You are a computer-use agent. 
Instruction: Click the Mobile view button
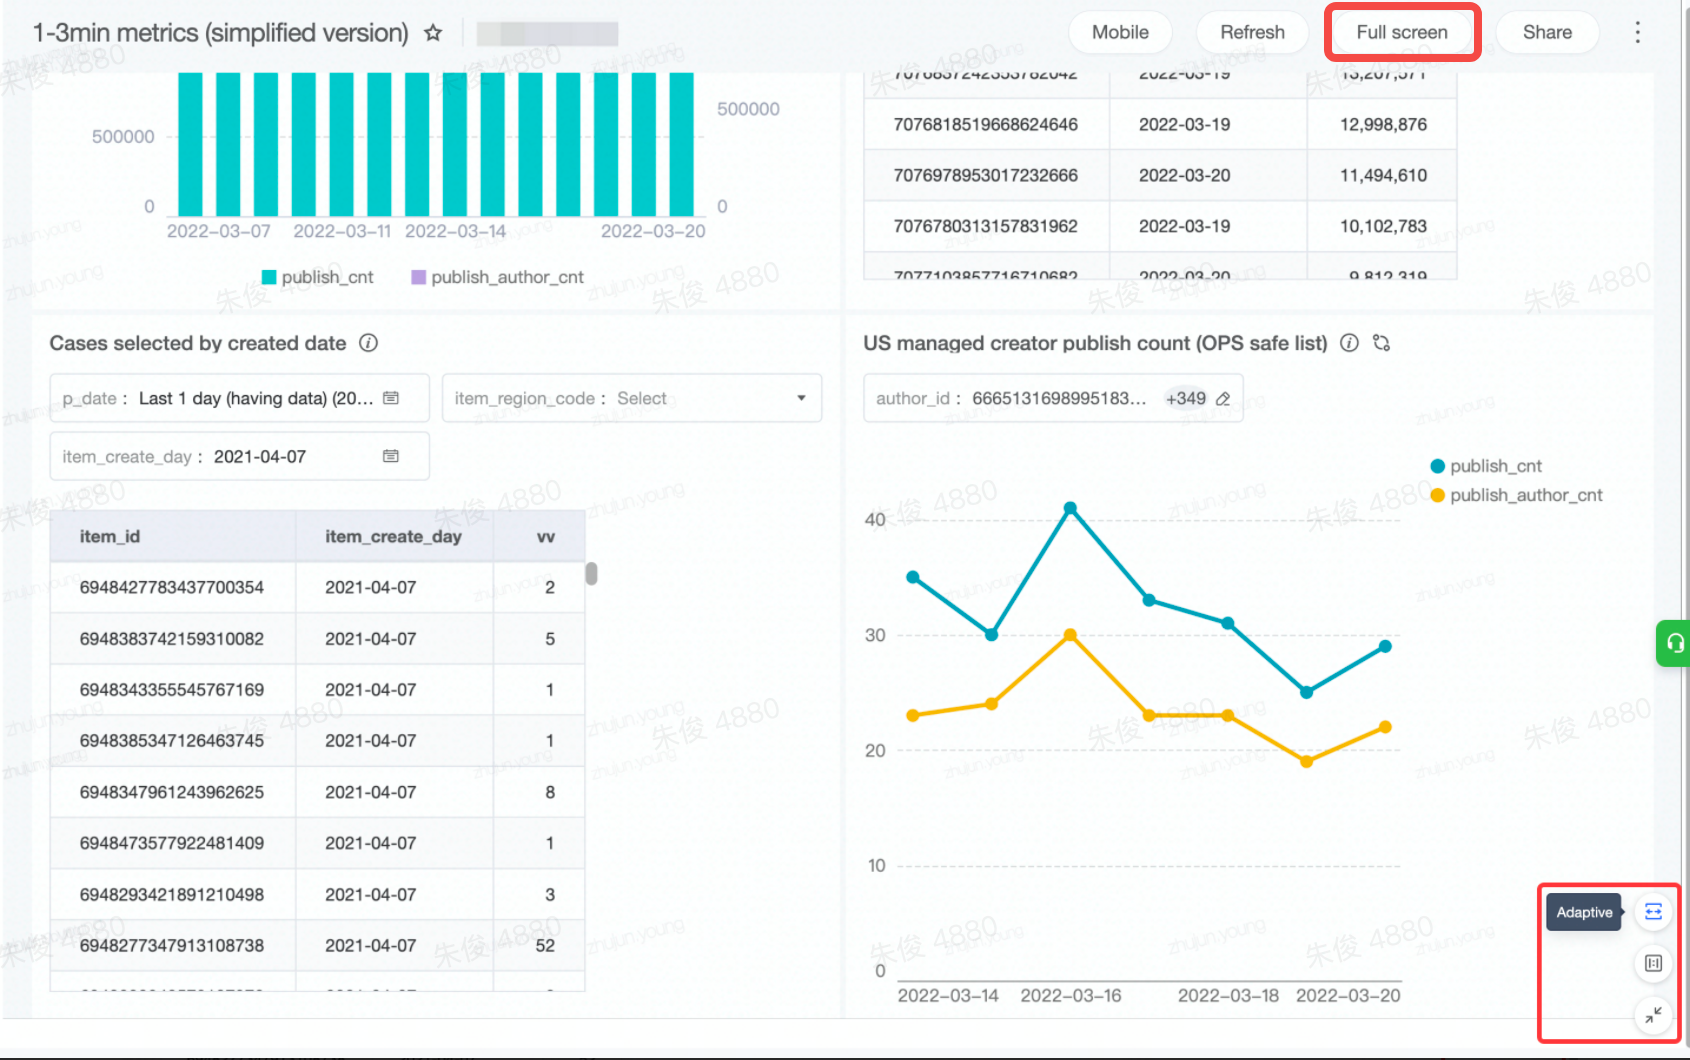pyautogui.click(x=1120, y=32)
